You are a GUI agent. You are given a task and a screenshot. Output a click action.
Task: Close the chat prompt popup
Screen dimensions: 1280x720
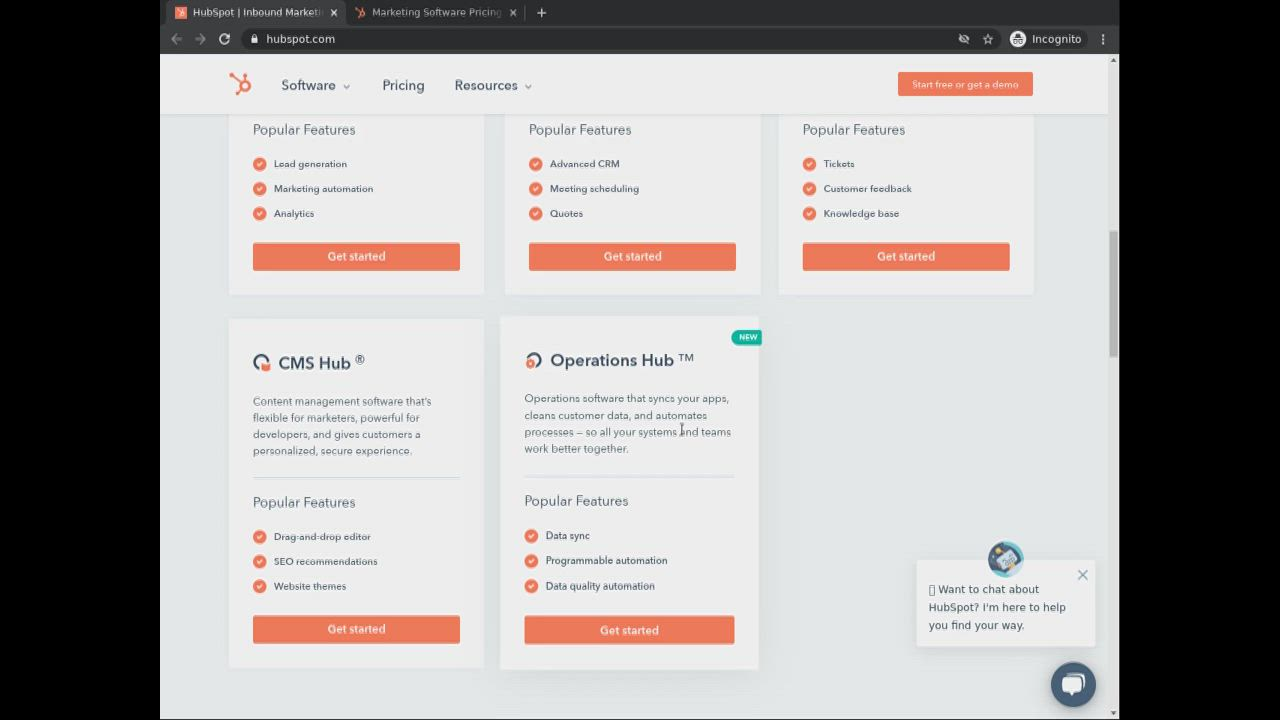(x=1082, y=575)
